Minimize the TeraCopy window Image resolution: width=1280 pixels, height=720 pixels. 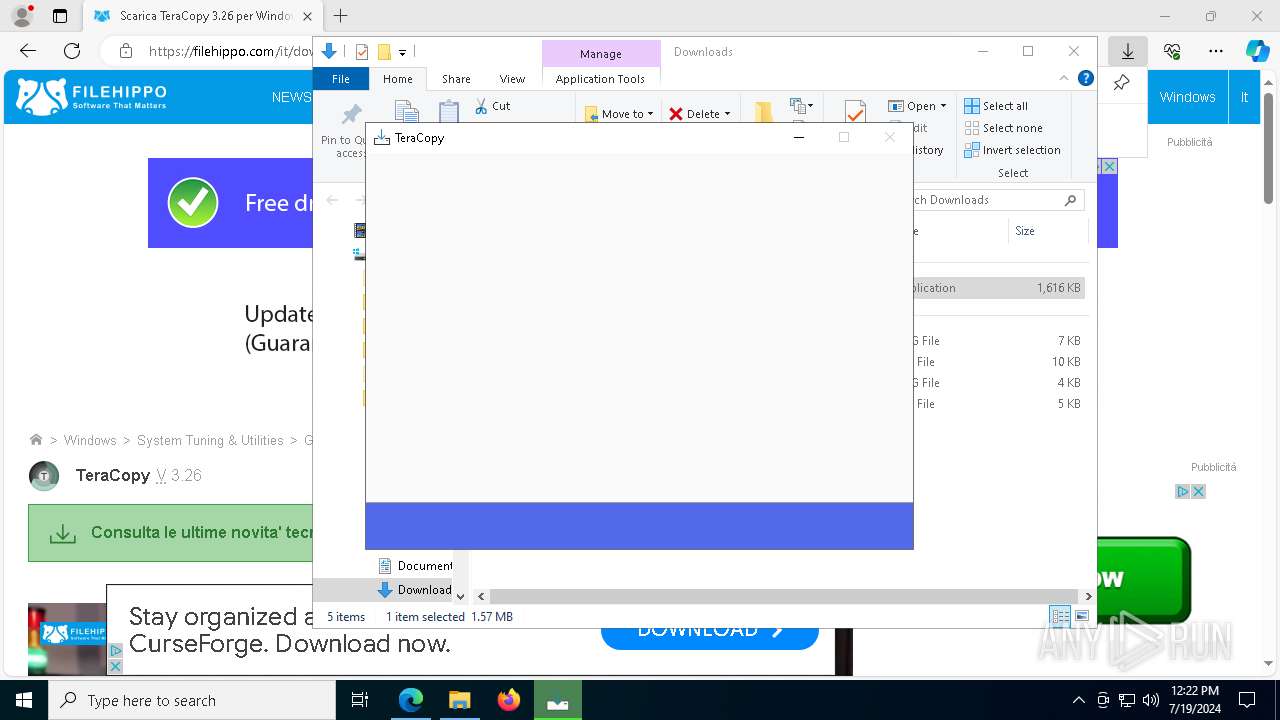(x=799, y=138)
